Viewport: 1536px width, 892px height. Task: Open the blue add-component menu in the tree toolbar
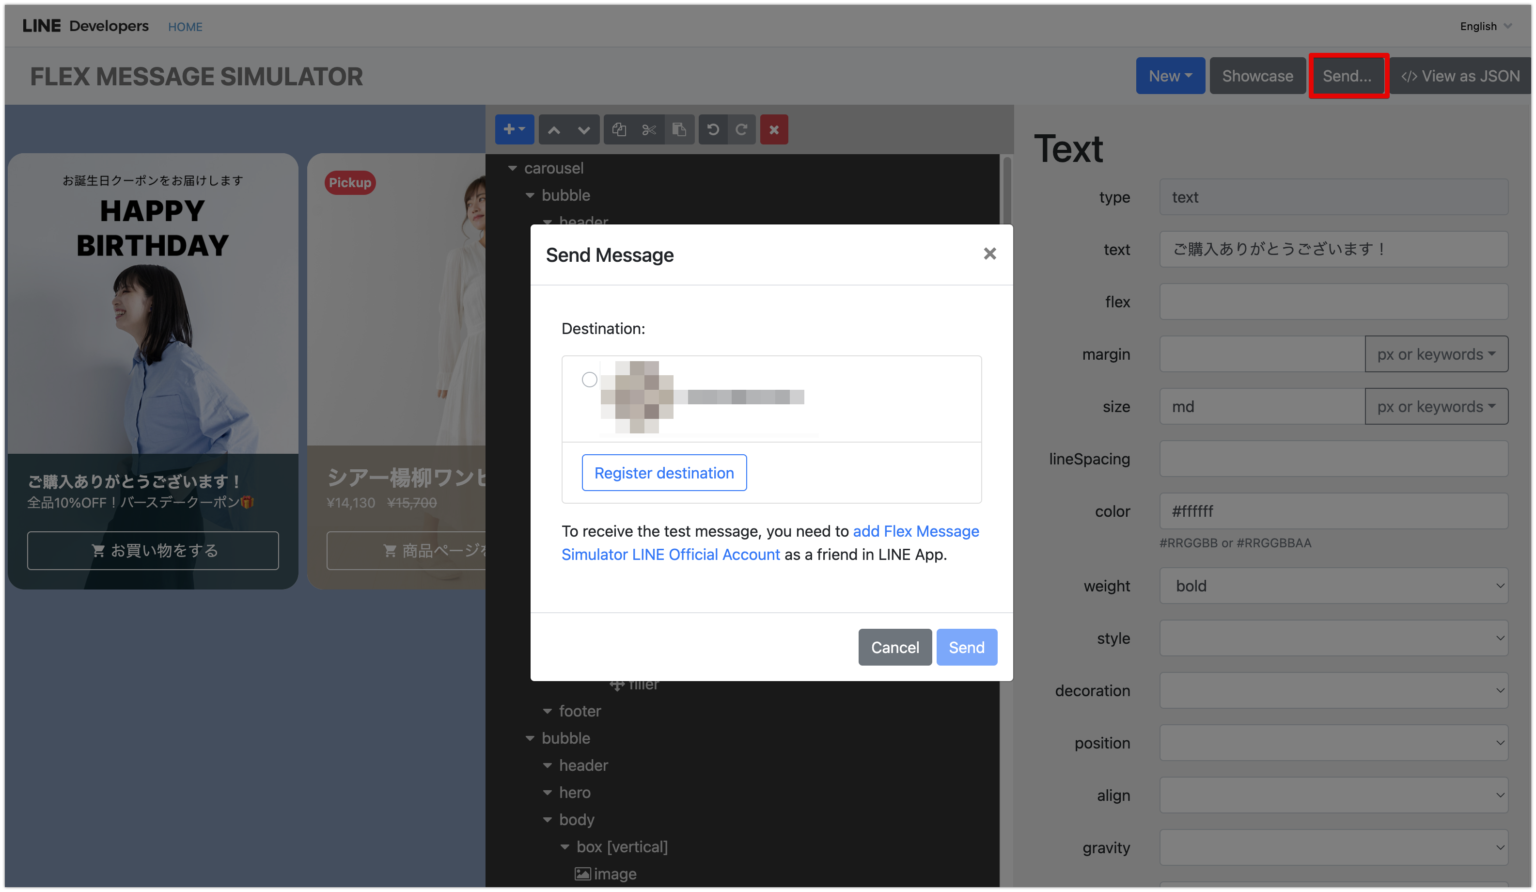(x=514, y=129)
